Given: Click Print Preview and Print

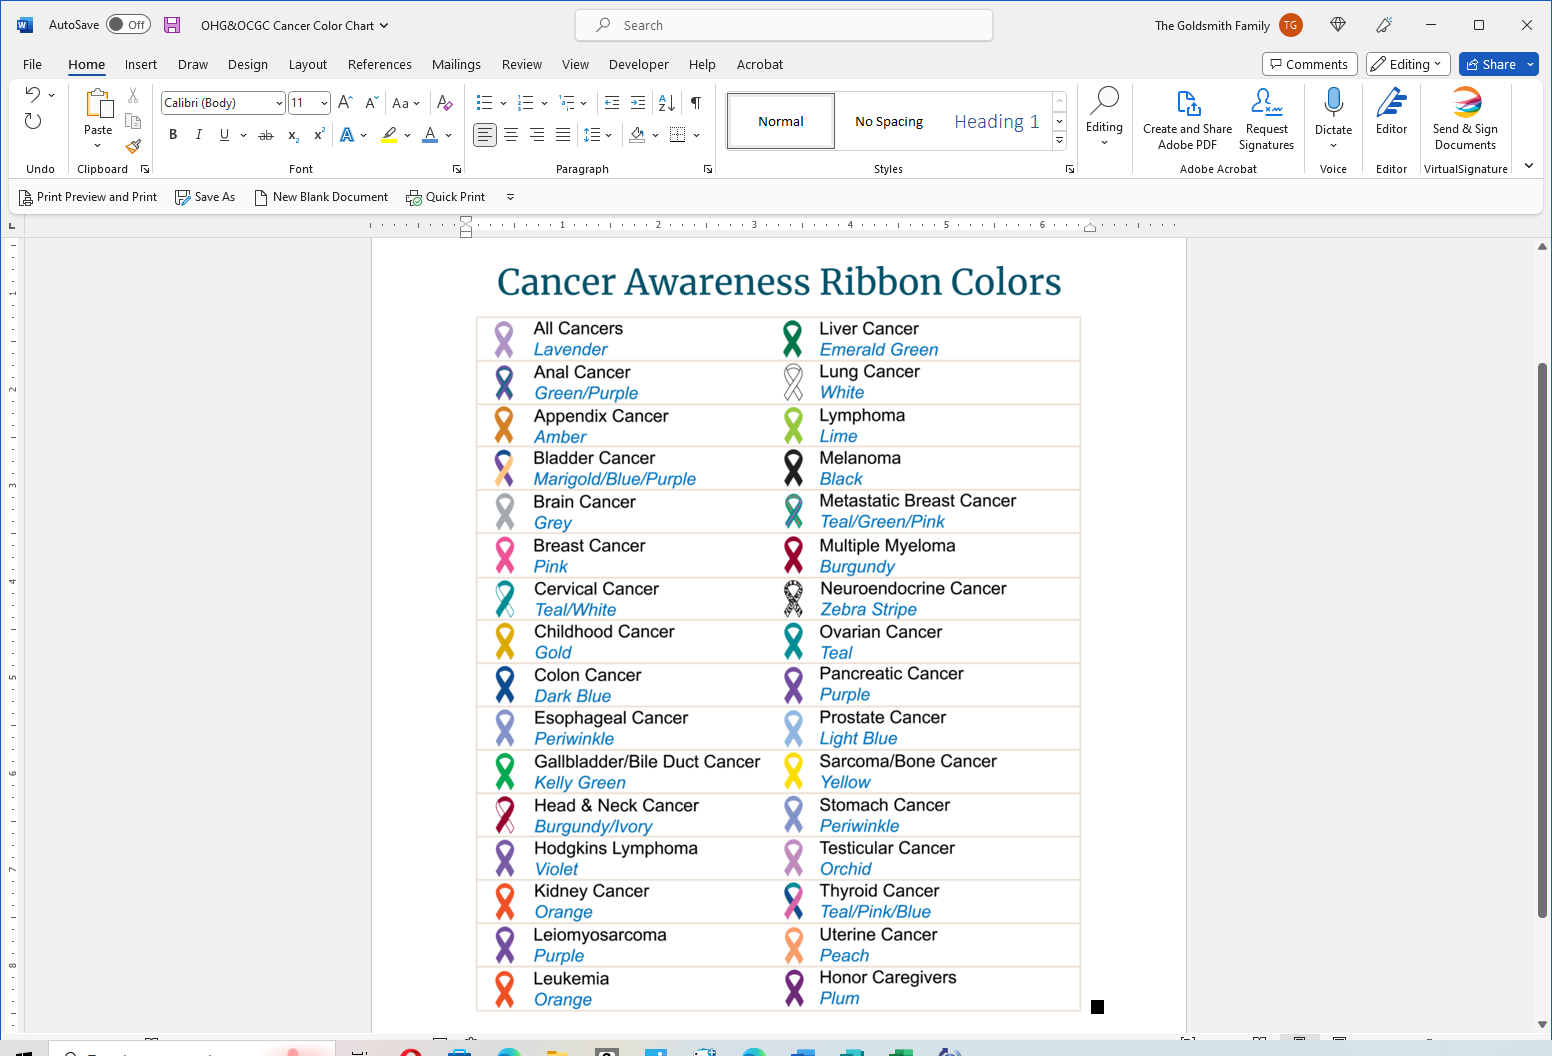Looking at the screenshot, I should [x=88, y=197].
